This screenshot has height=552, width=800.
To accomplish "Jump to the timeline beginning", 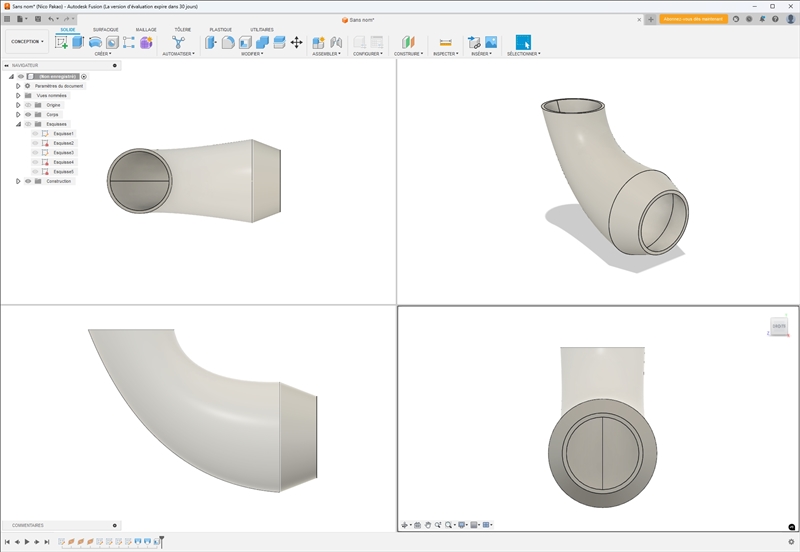I will 7,542.
